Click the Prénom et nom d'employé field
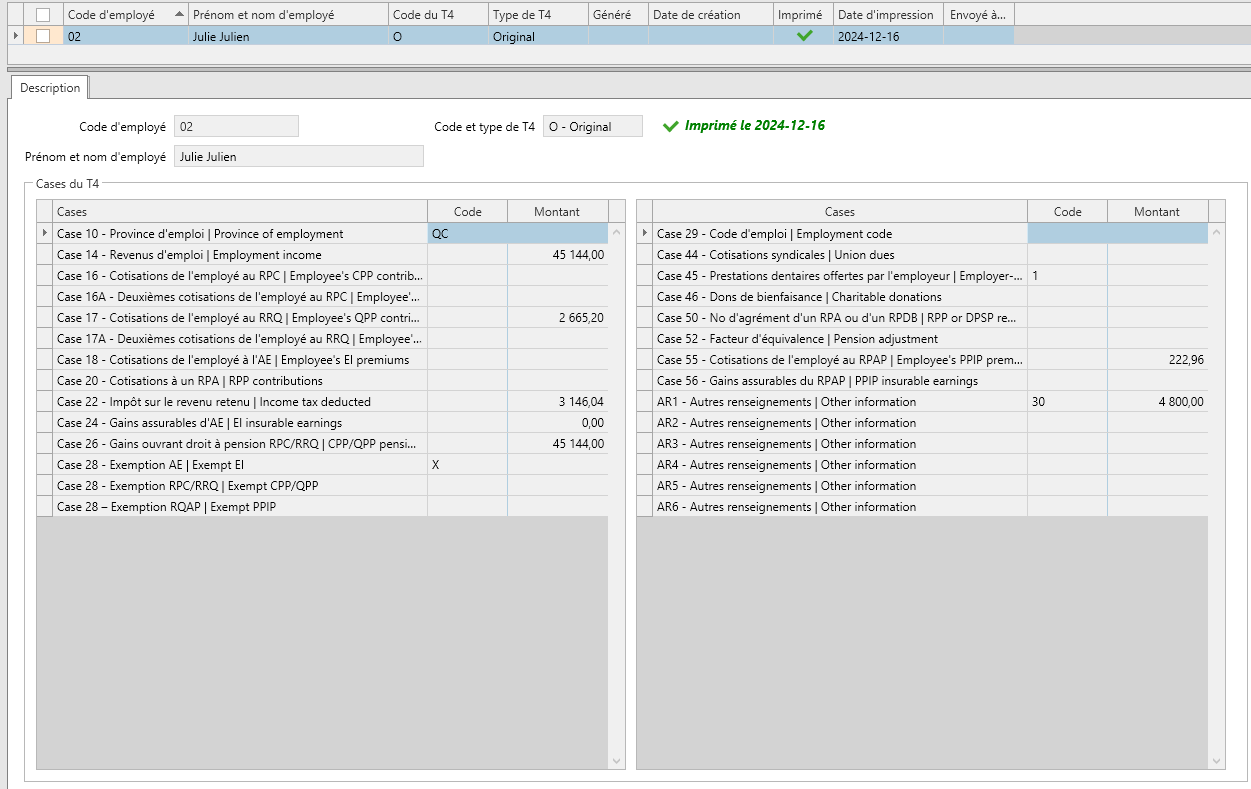 299,157
